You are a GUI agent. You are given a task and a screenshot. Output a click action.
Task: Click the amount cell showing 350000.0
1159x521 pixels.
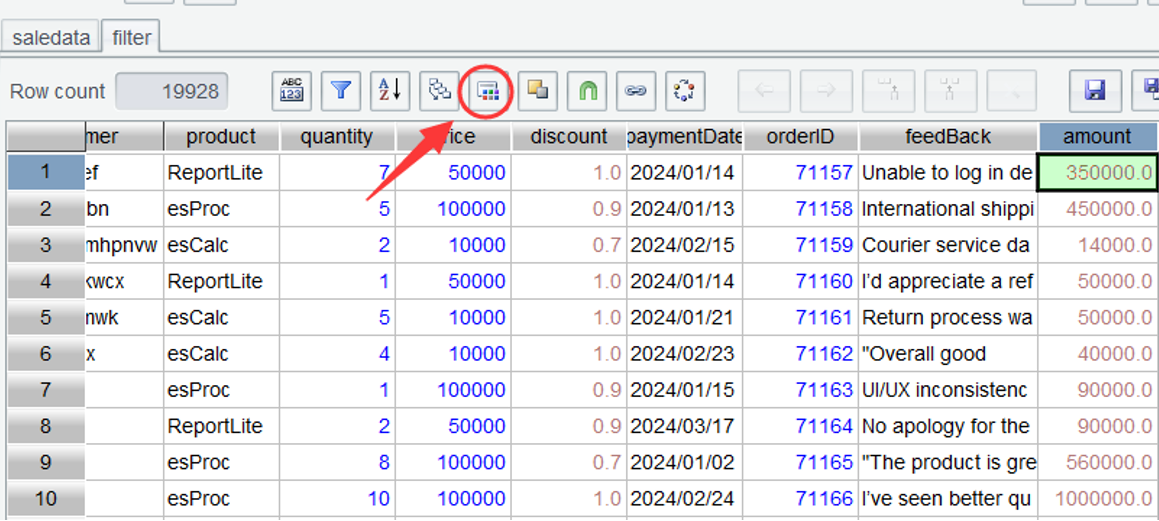1097,173
